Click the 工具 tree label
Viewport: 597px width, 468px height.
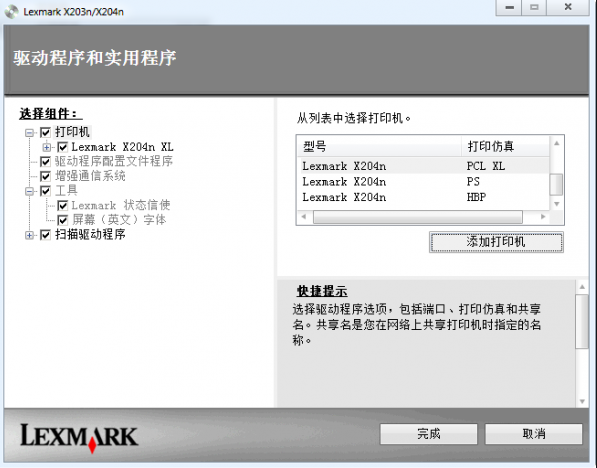pyautogui.click(x=66, y=190)
